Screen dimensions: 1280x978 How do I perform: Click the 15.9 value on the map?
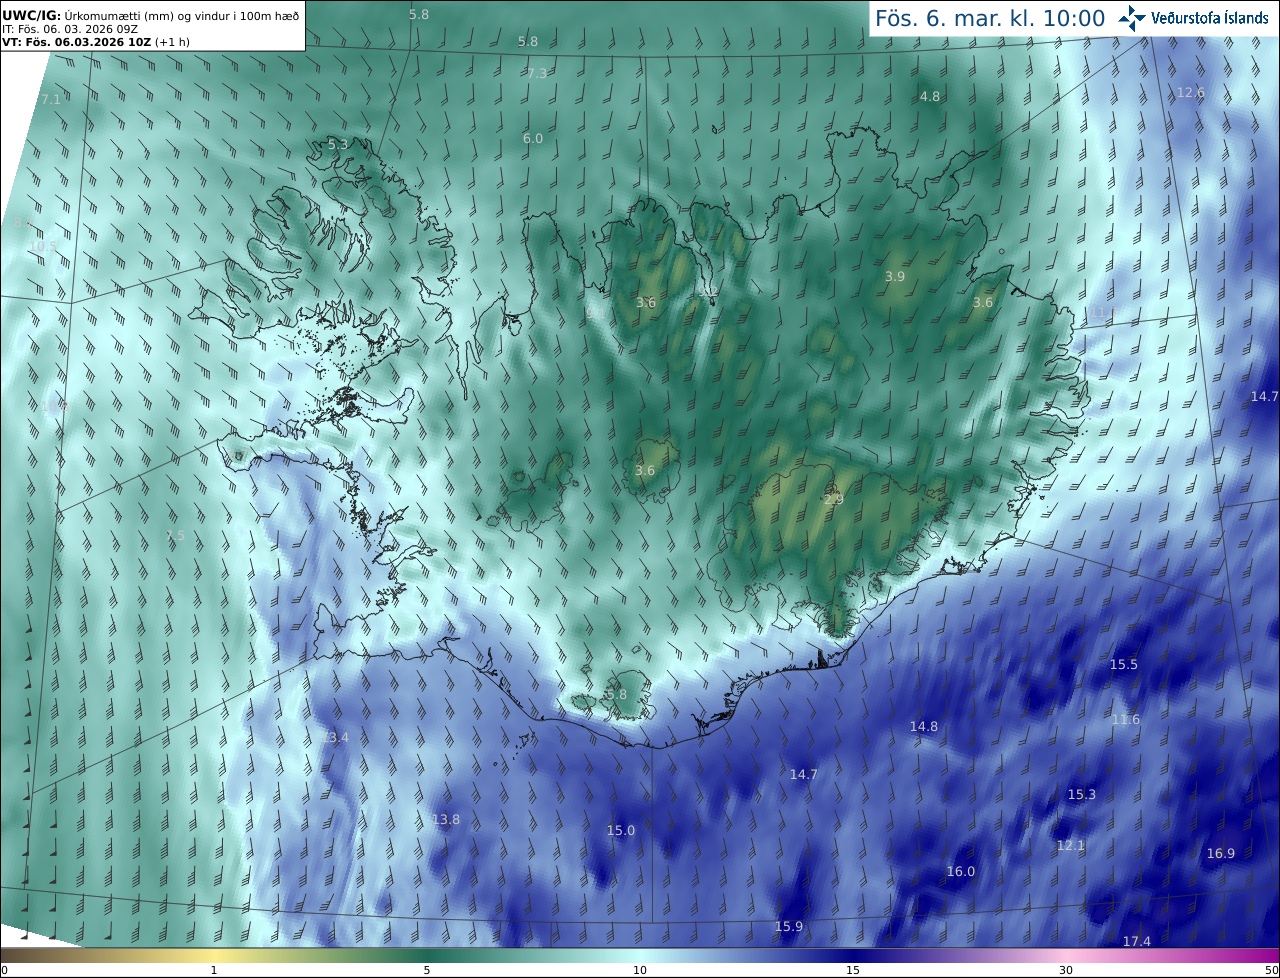pyautogui.click(x=789, y=927)
